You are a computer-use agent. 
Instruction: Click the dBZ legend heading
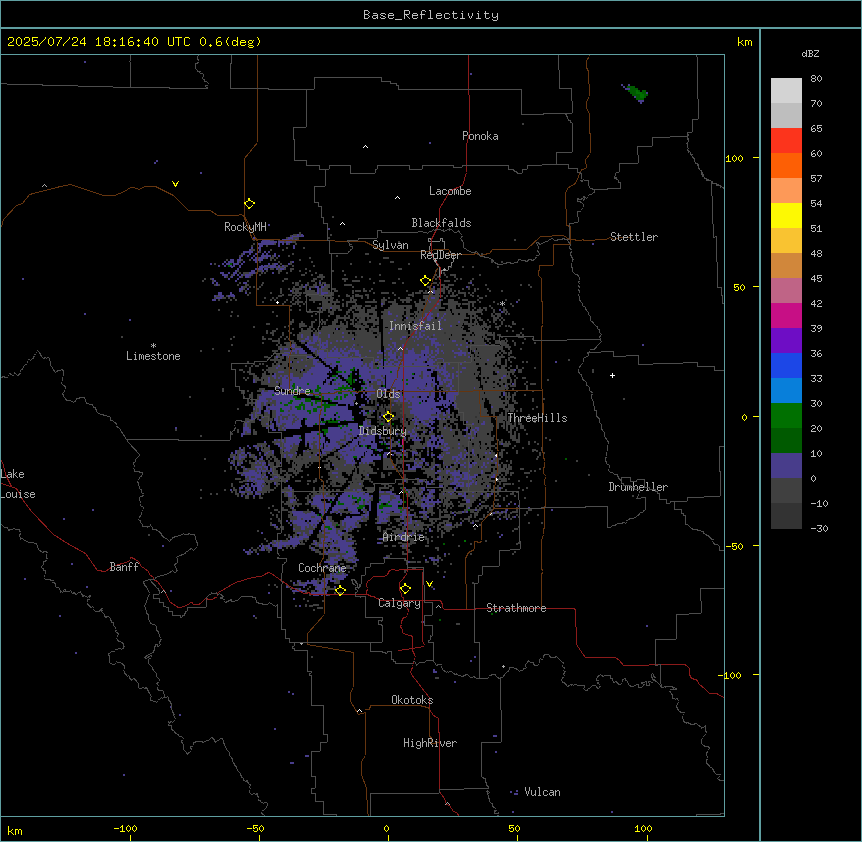810,53
